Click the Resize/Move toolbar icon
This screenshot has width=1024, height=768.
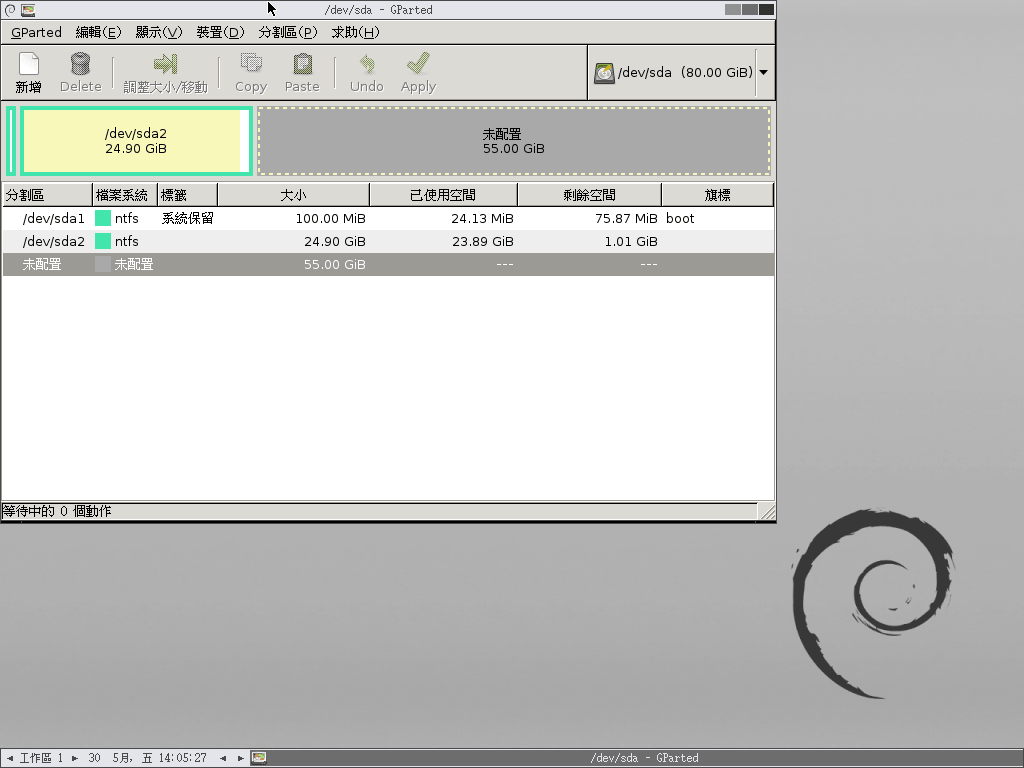click(165, 65)
